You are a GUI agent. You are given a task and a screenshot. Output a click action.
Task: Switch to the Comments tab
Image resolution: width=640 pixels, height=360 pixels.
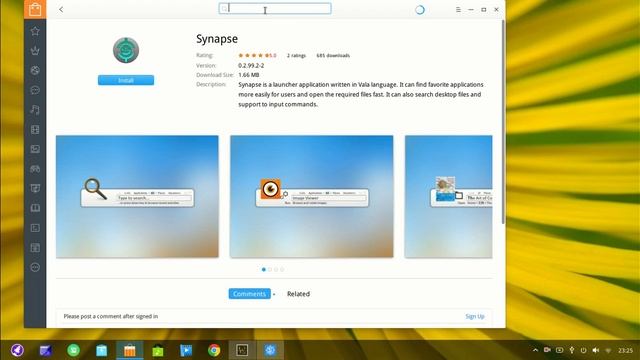(x=249, y=294)
